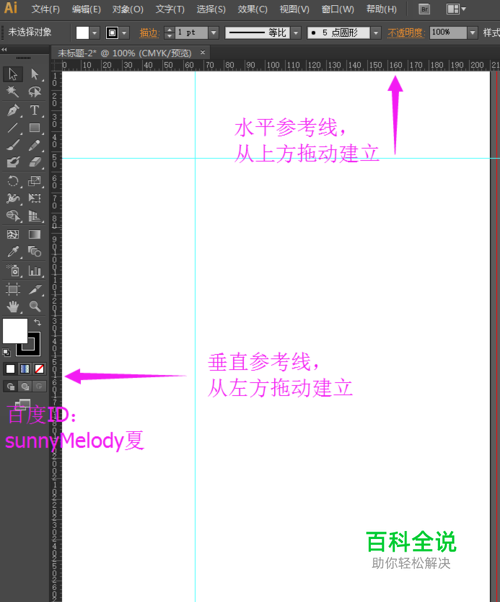The image size is (500, 602).
Task: Select the Hand tool
Action: (x=13, y=306)
